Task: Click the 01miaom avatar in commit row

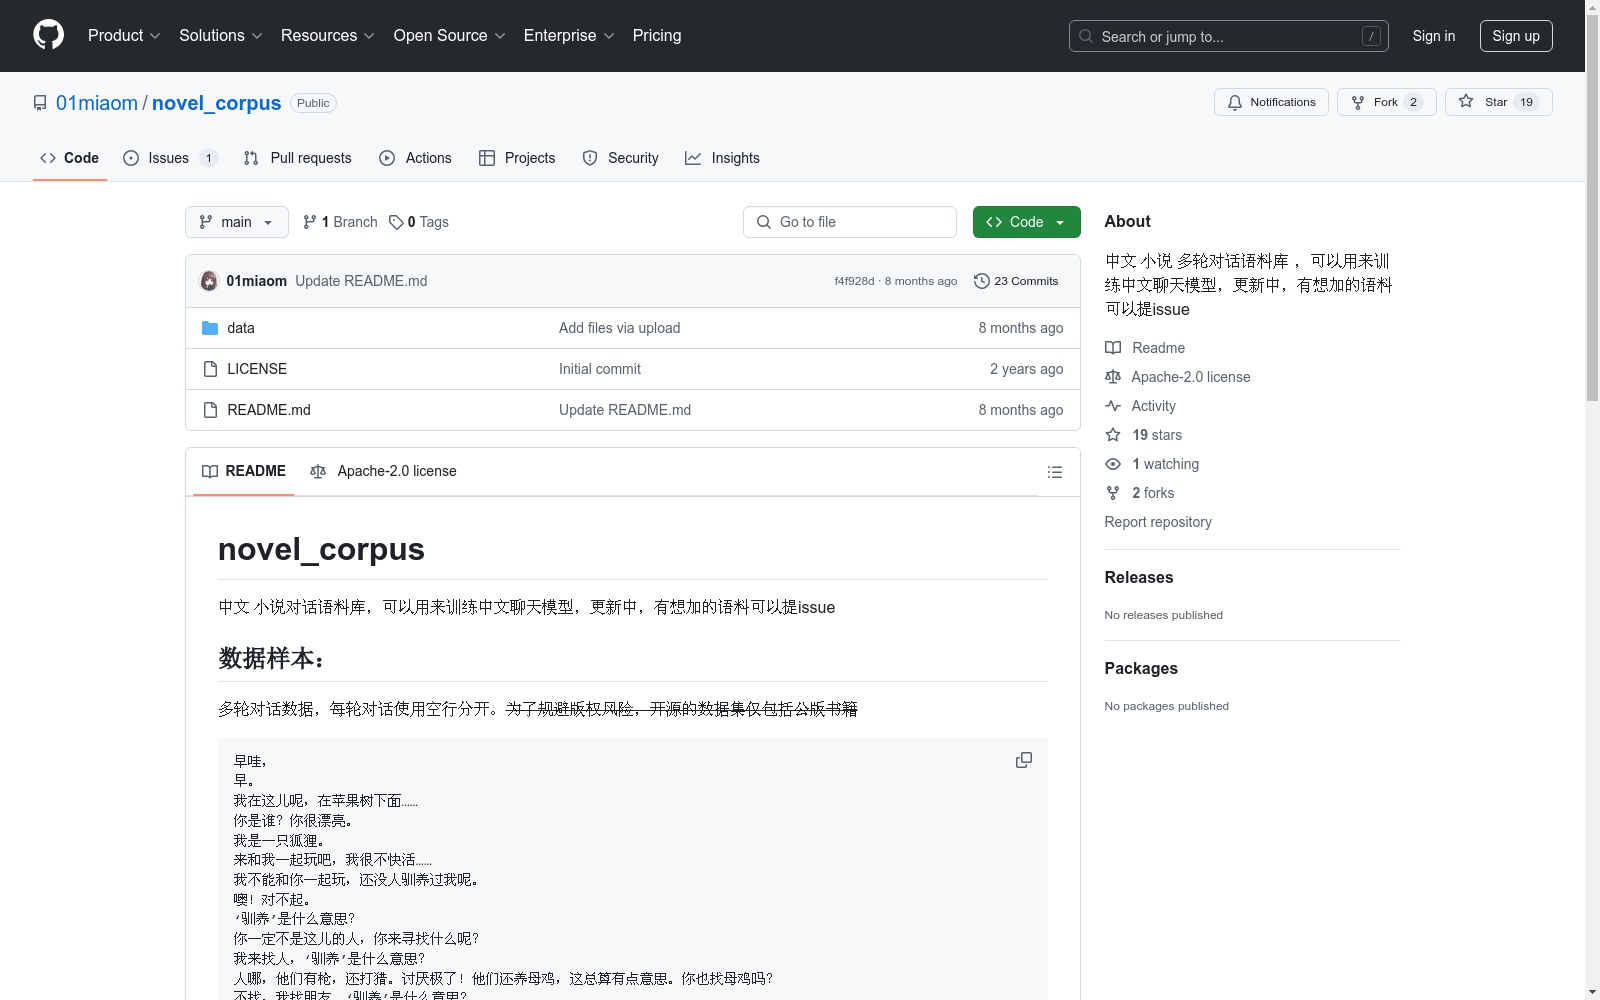Action: coord(209,281)
